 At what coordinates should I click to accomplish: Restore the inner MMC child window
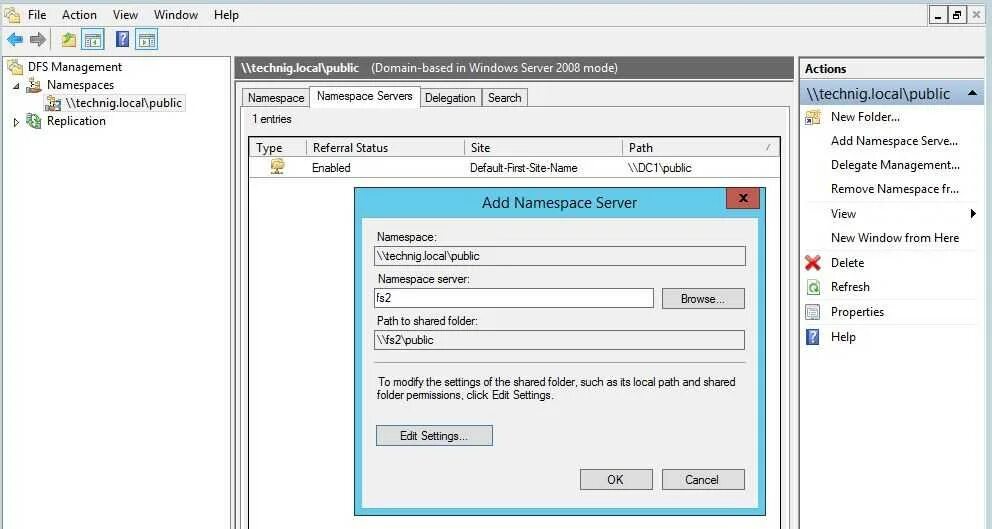pyautogui.click(x=957, y=15)
